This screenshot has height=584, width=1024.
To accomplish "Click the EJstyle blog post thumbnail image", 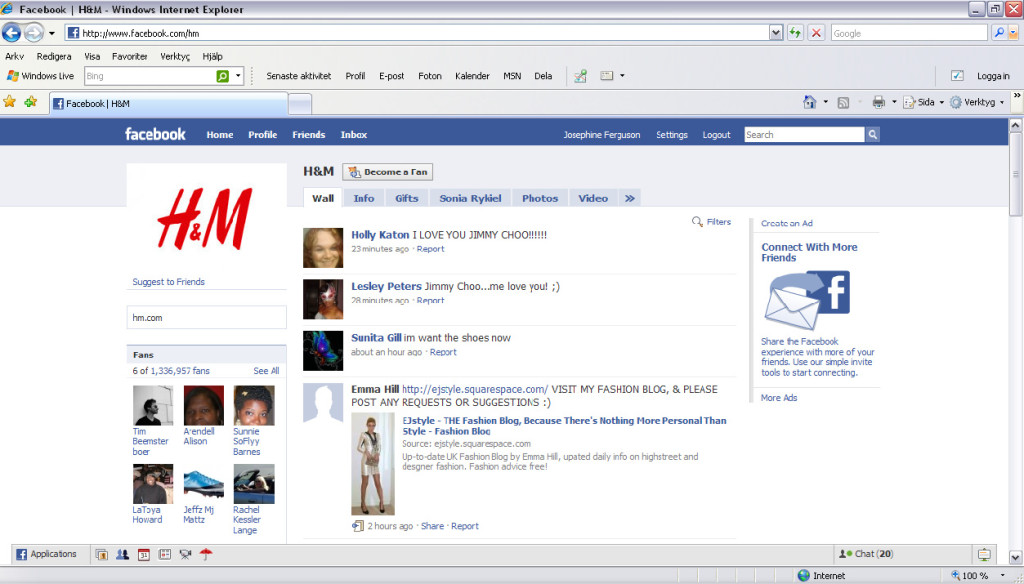I will tap(373, 464).
